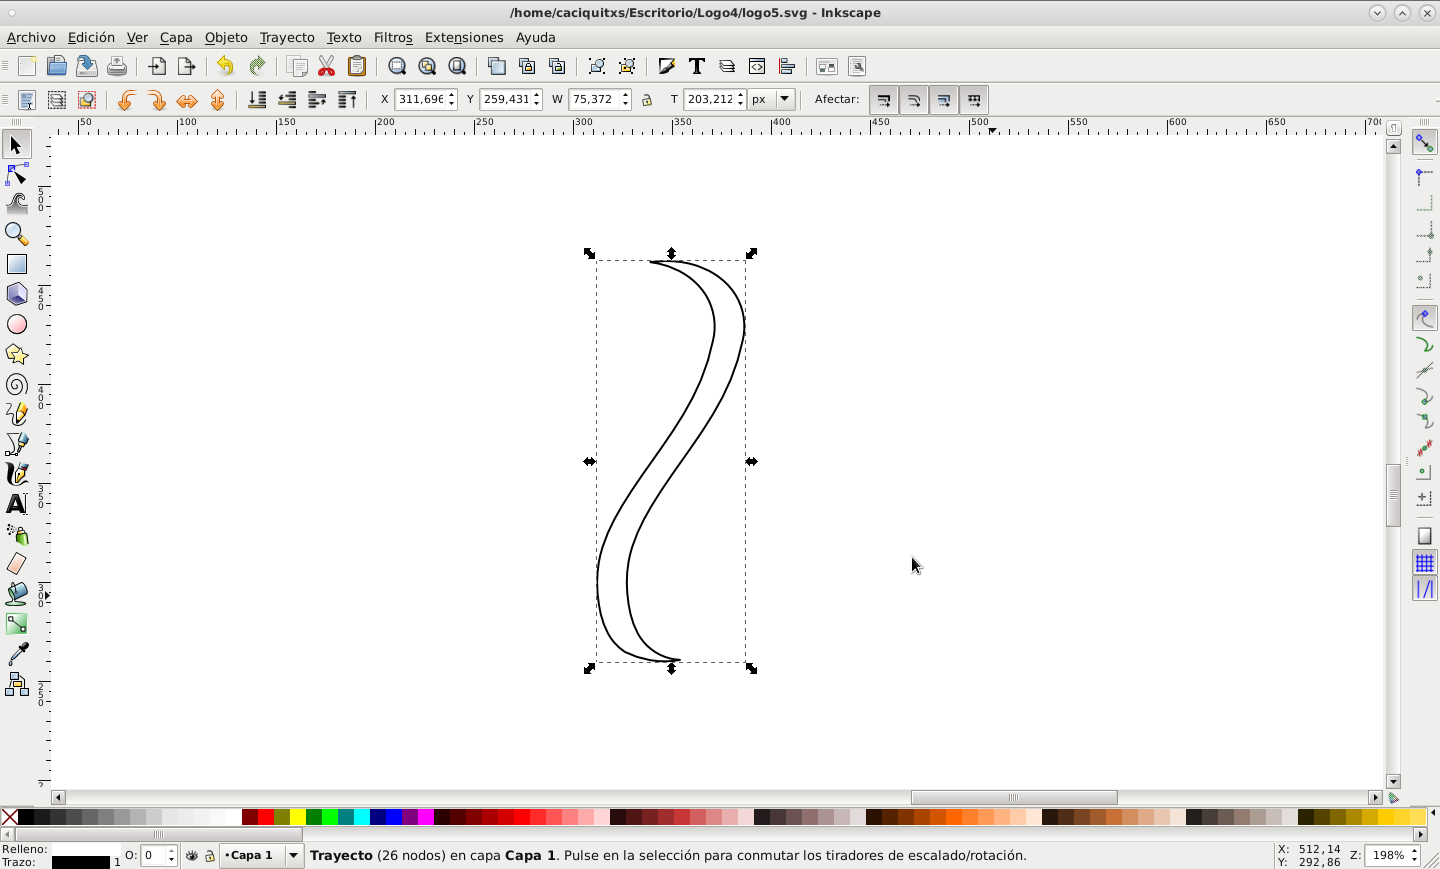Open the Filtros menu
The height and width of the screenshot is (869, 1440).
[393, 37]
